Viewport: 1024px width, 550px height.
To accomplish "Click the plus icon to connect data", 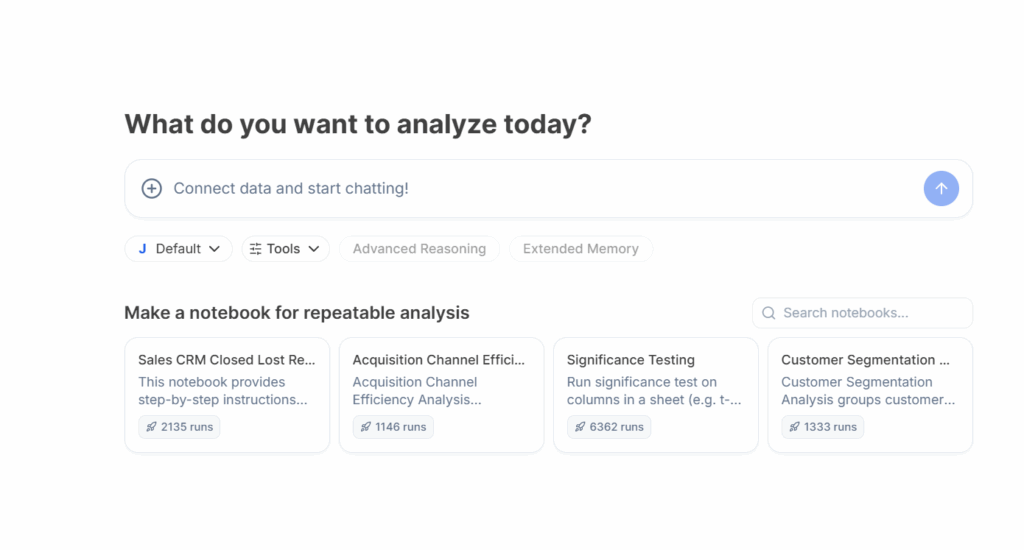I will click(x=152, y=188).
